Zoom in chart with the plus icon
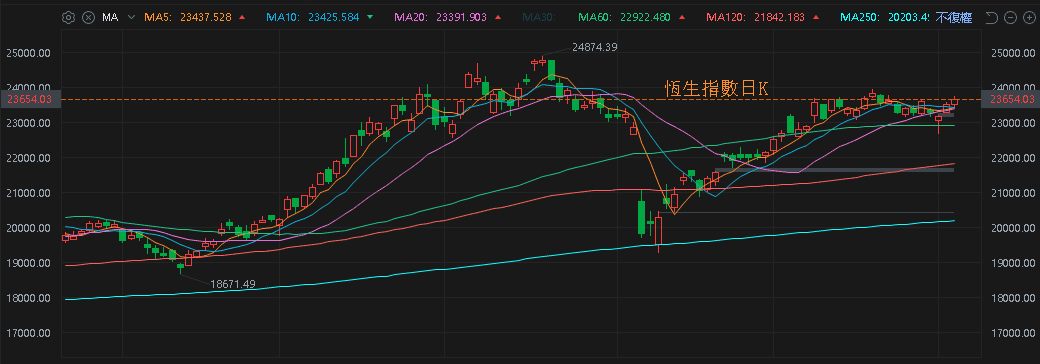Screen dimensions: 1040x364 pyautogui.click(x=1029, y=18)
